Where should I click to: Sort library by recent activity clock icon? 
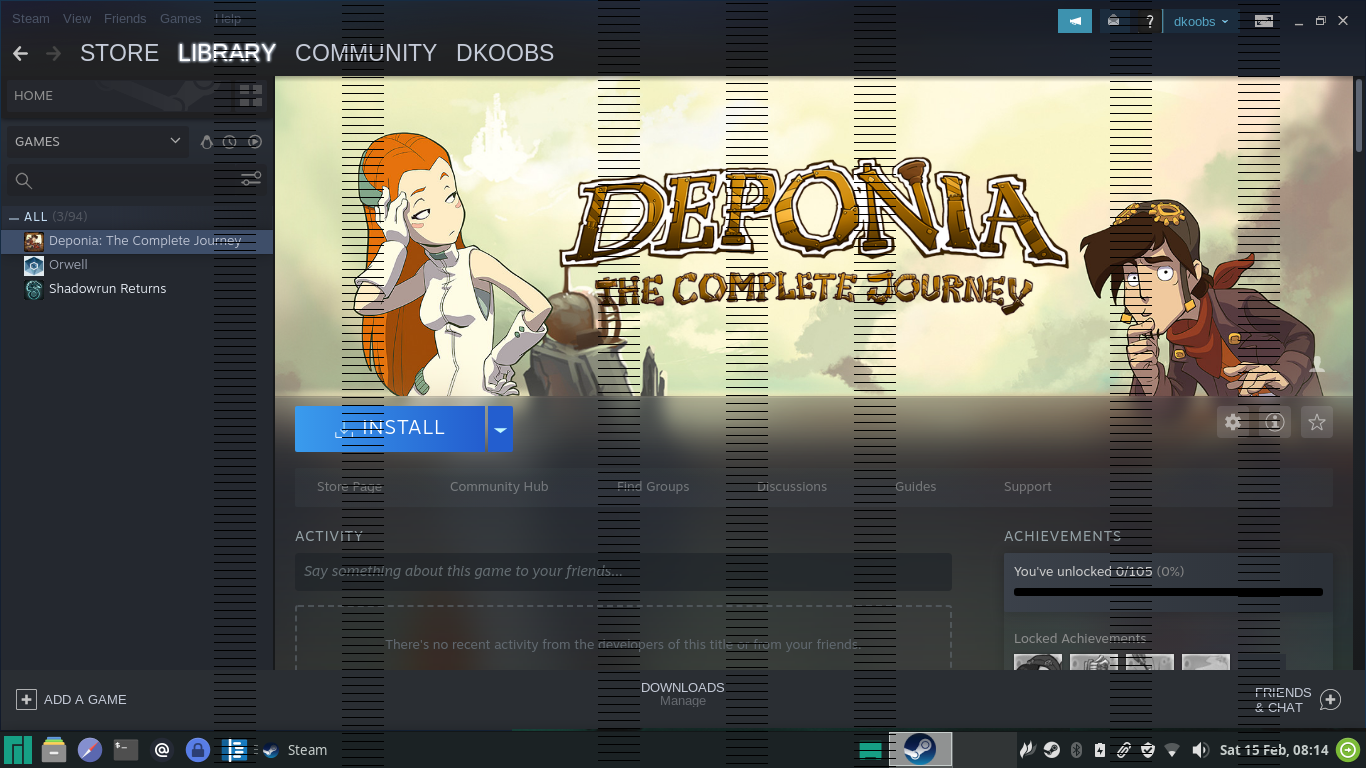coord(230,142)
